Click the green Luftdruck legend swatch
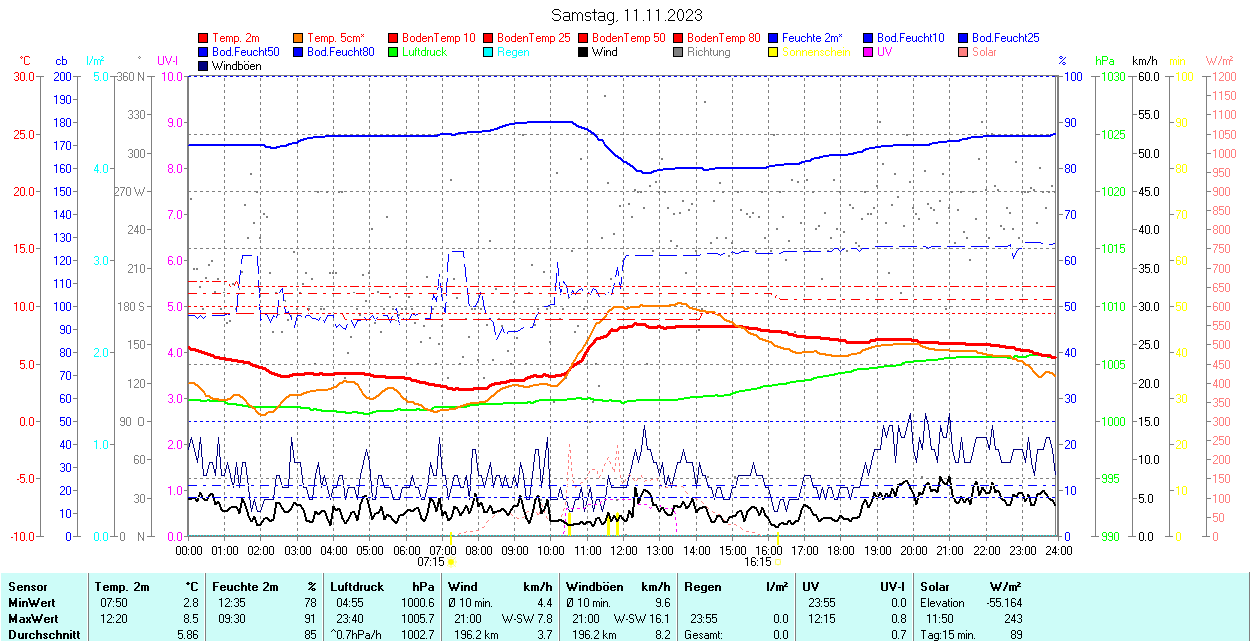Image resolution: width=1250 pixels, height=641 pixels. [x=393, y=52]
